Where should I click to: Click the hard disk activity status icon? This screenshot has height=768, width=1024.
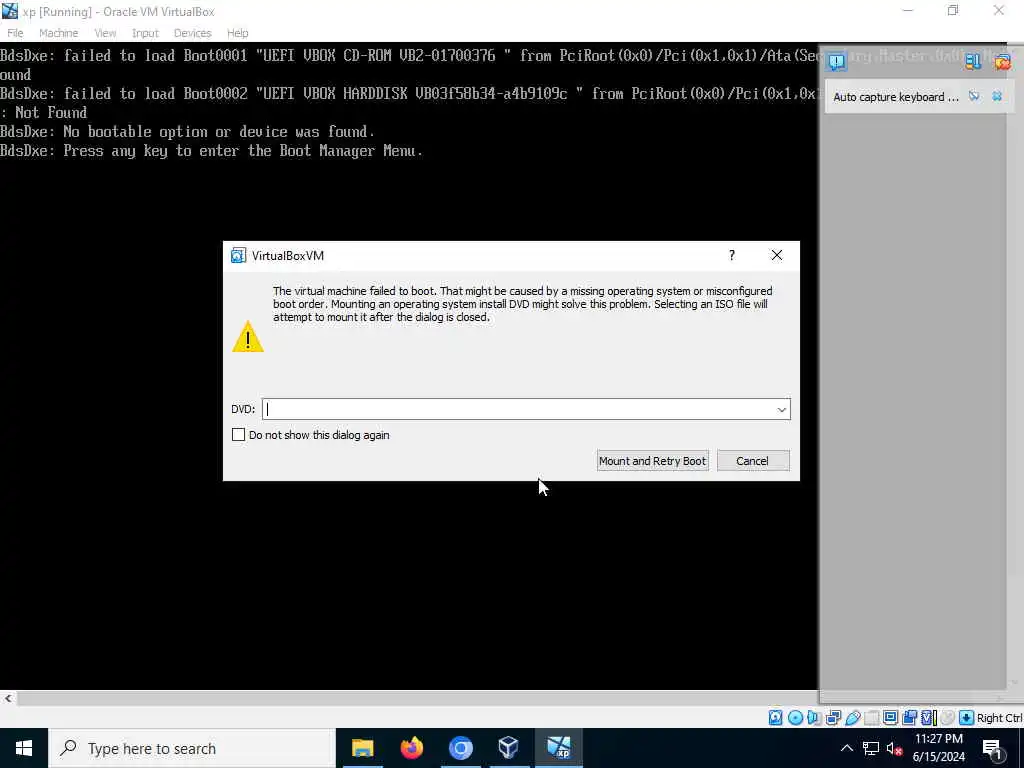775,718
